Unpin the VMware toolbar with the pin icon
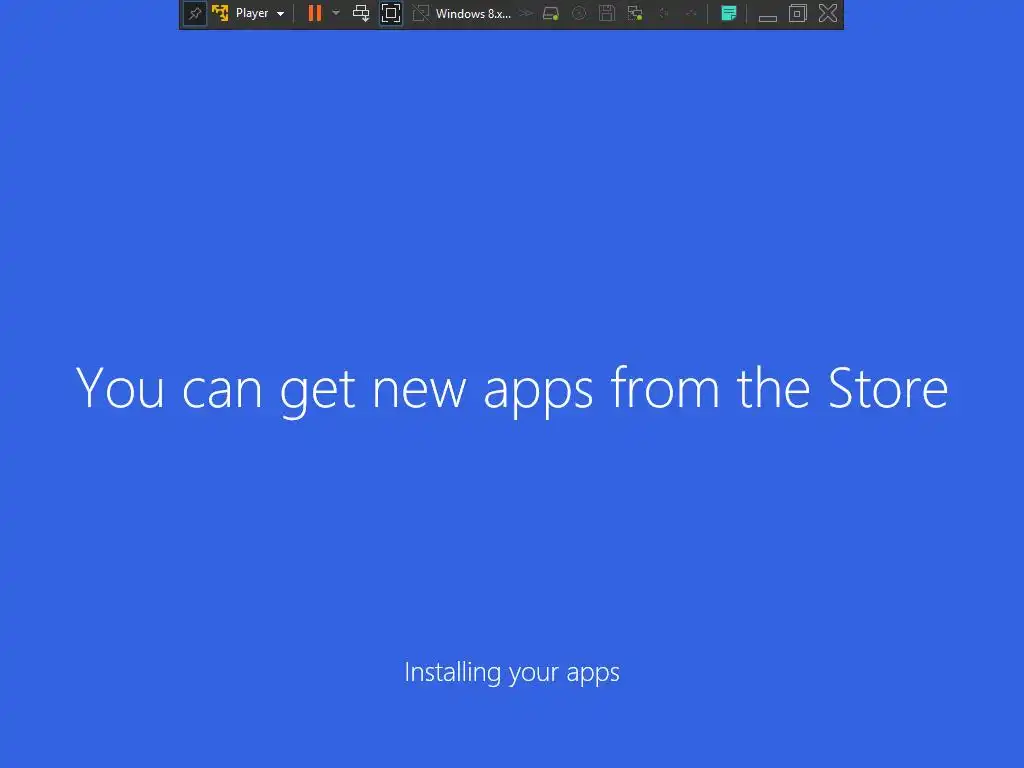The height and width of the screenshot is (768, 1024). (x=195, y=14)
